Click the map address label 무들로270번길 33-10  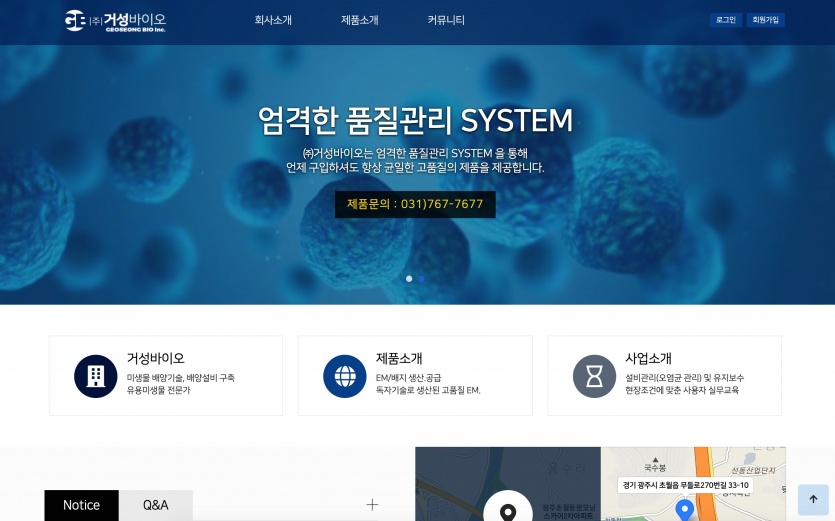pyautogui.click(x=685, y=485)
